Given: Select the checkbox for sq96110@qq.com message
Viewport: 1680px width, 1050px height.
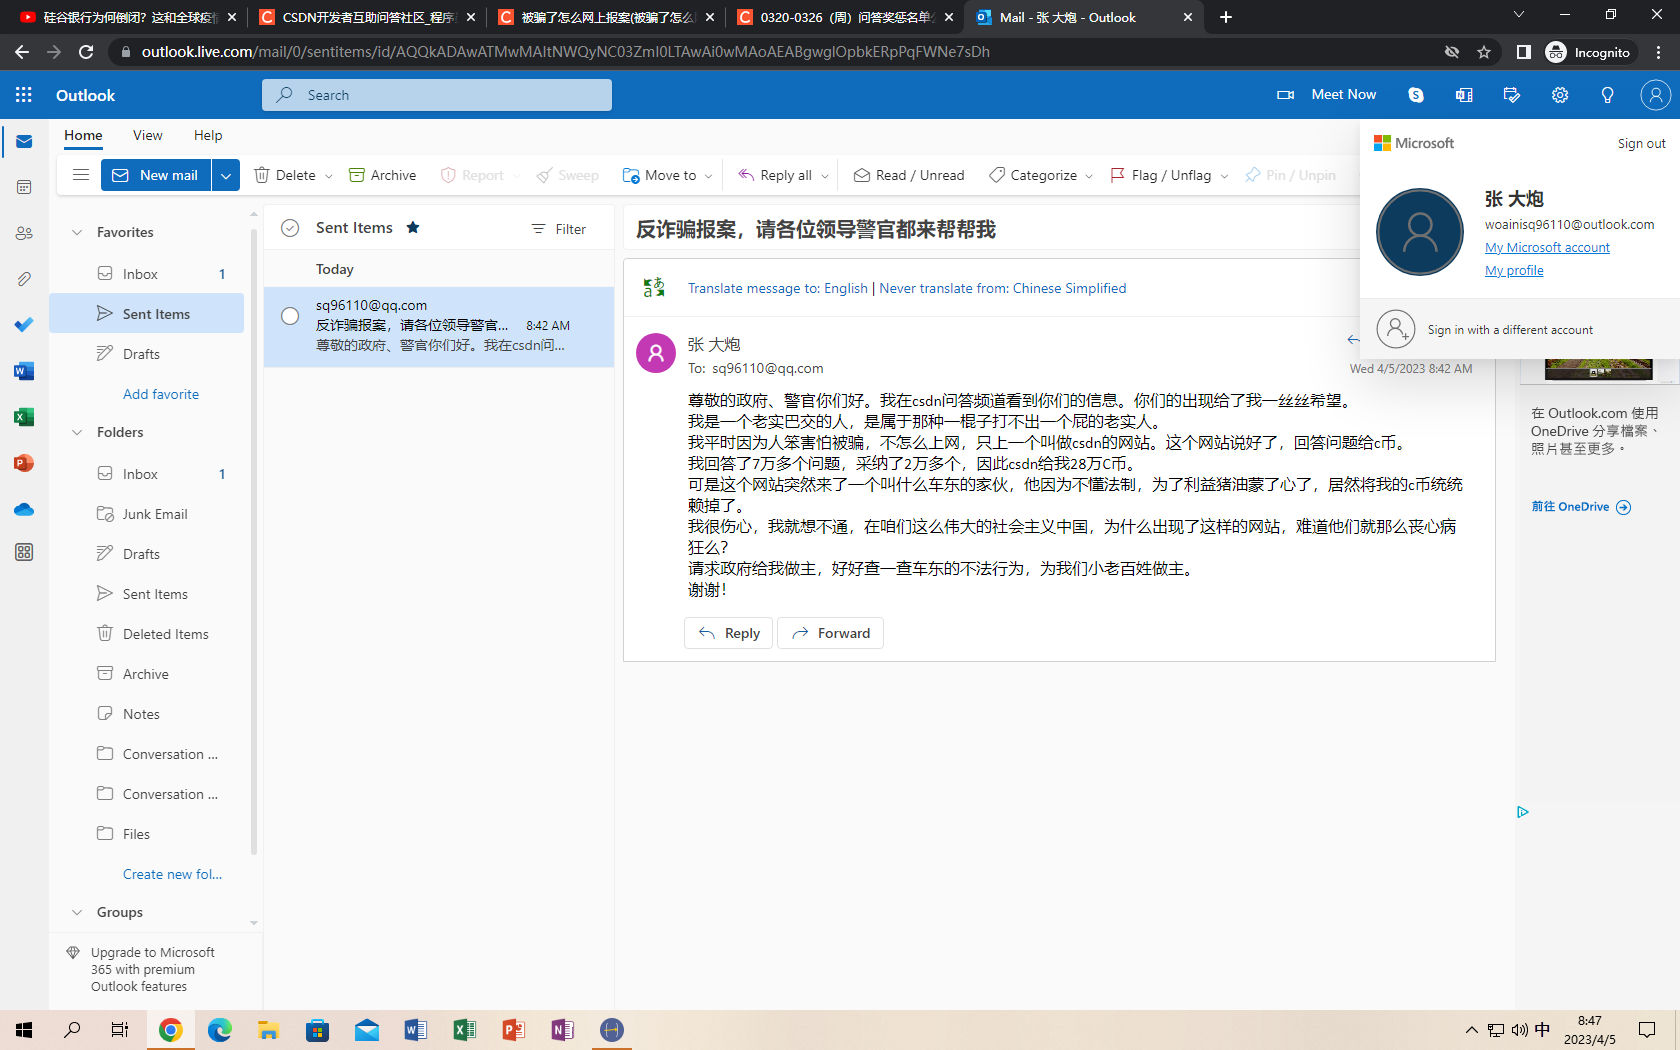Looking at the screenshot, I should [x=290, y=316].
